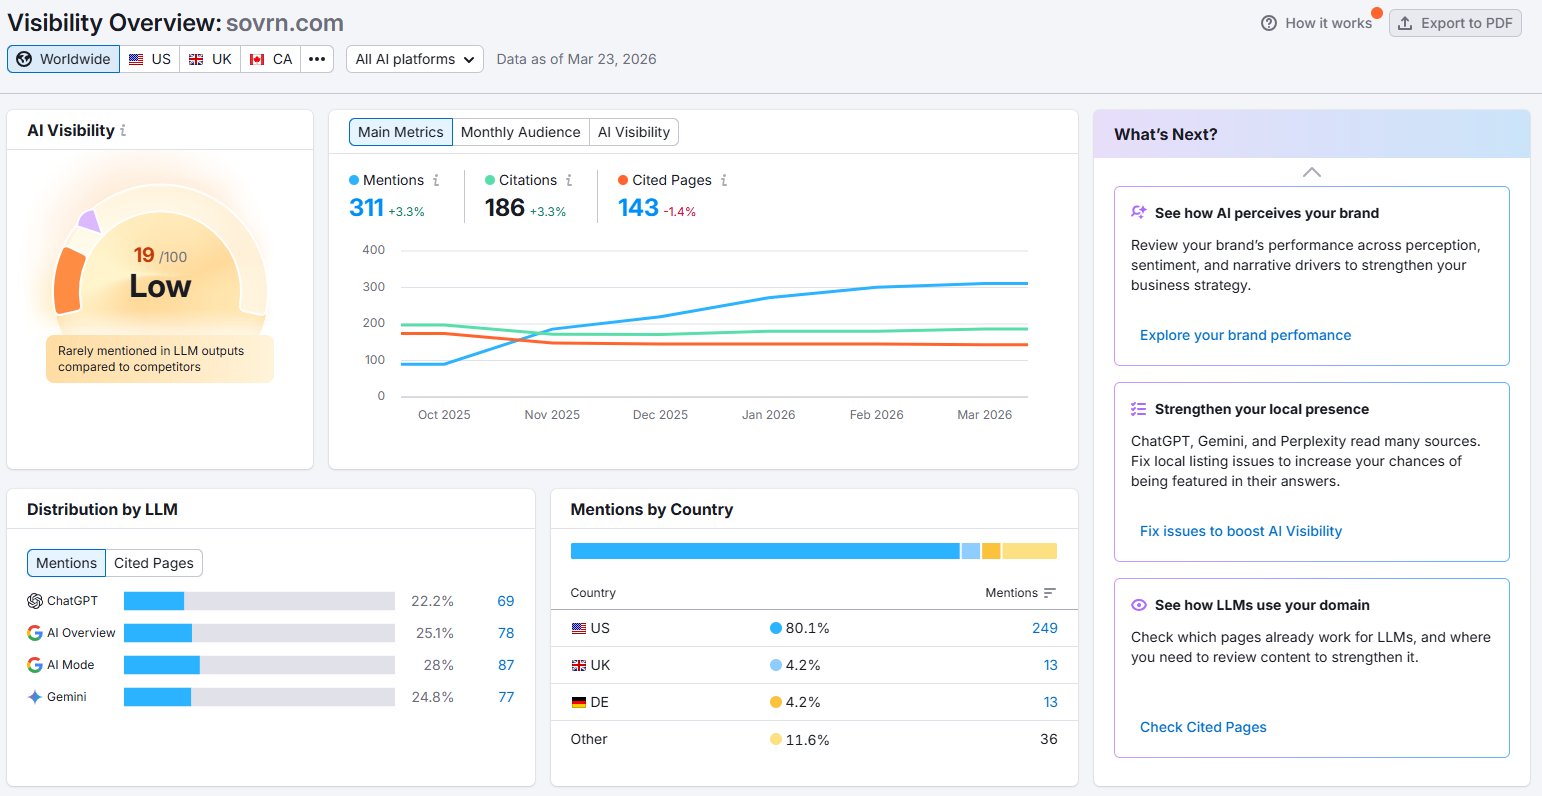Click the AI Mode distribution progress bar
This screenshot has height=796, width=1542.
(x=259, y=665)
